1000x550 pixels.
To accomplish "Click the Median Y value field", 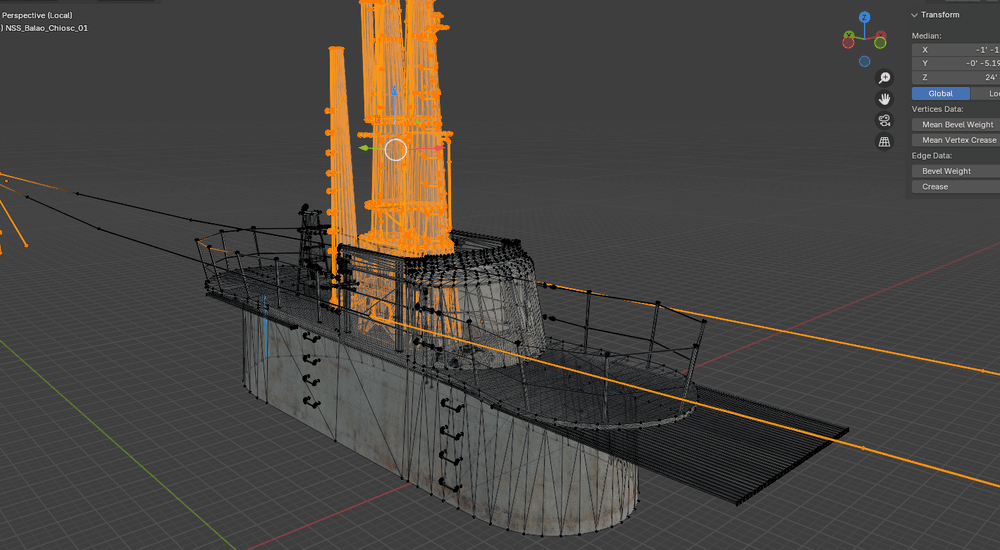I will tap(956, 63).
